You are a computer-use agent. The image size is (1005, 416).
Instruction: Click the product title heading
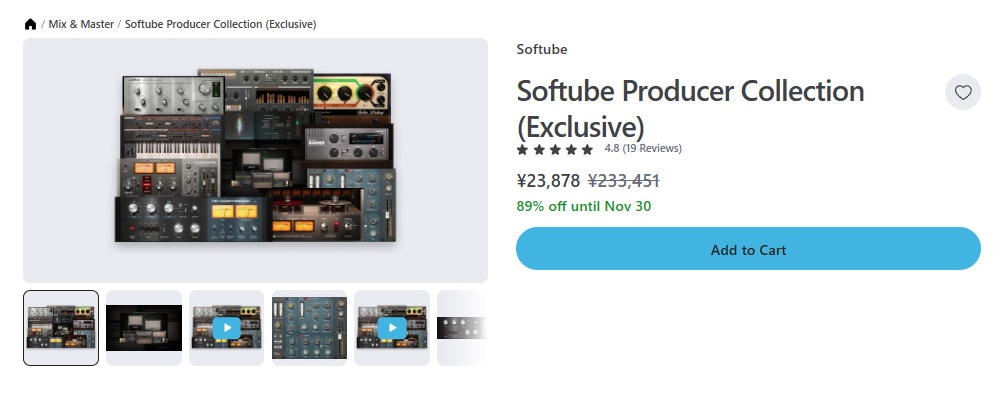point(690,108)
